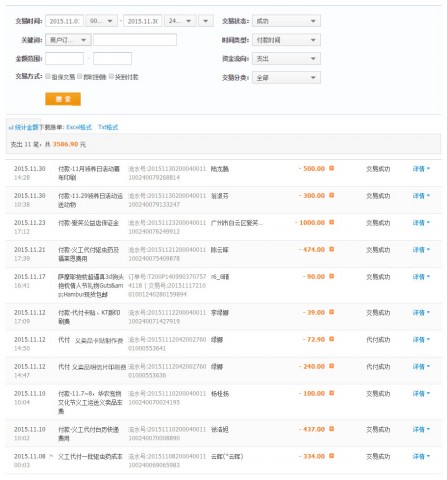Download the statement in Excel格式
This screenshot has height=480, width=447.
pyautogui.click(x=79, y=127)
